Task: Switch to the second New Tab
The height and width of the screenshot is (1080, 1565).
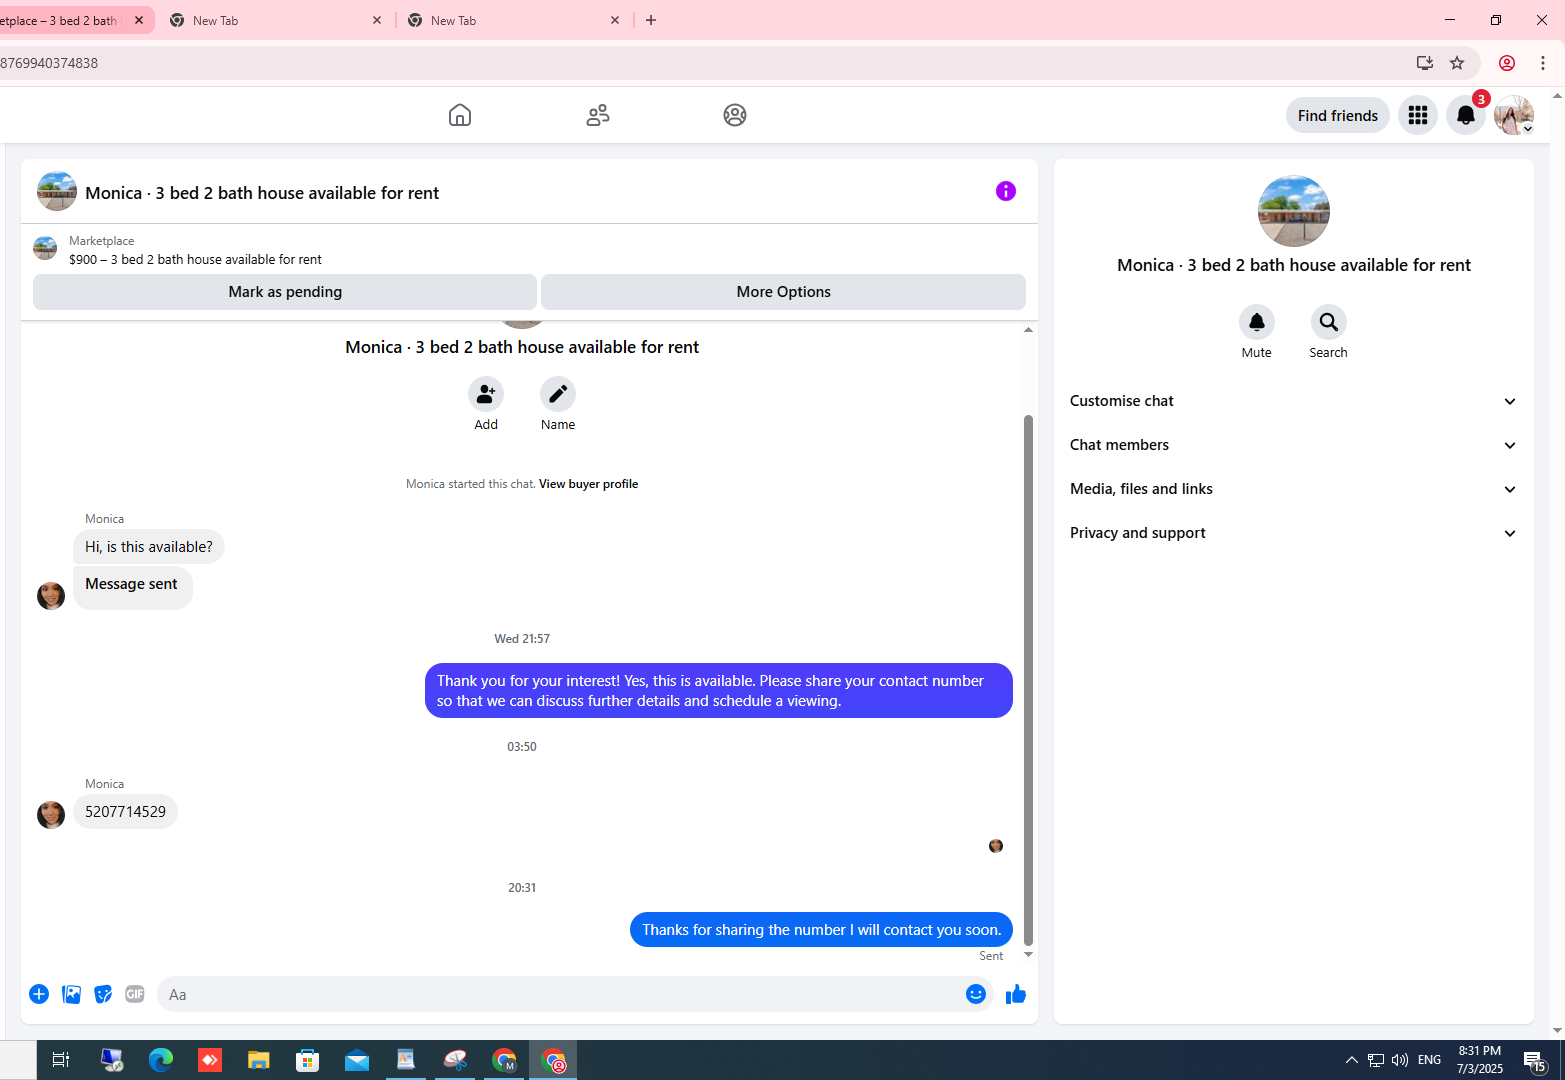Action: coord(274,20)
